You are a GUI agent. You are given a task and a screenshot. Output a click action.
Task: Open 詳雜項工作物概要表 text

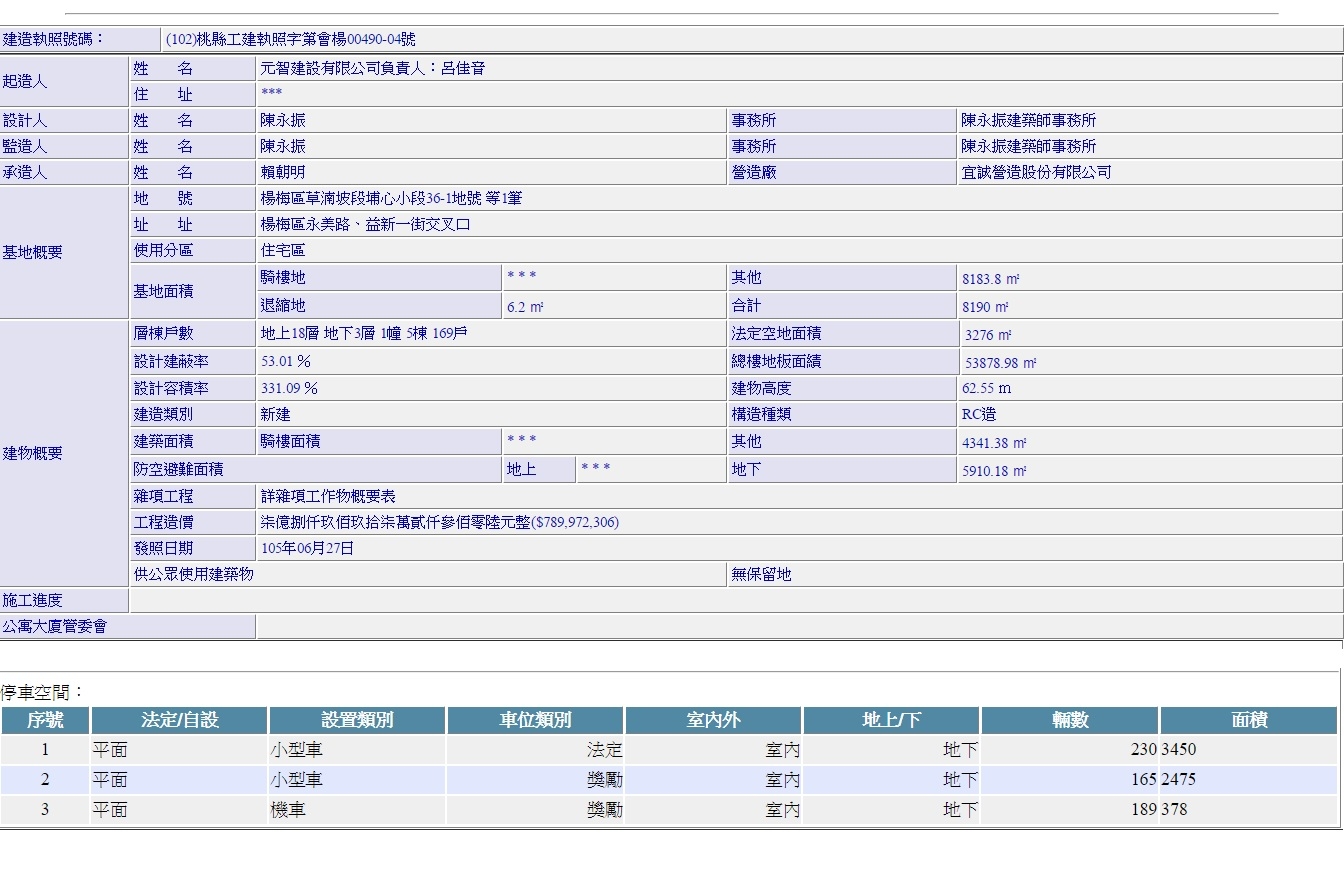(328, 496)
